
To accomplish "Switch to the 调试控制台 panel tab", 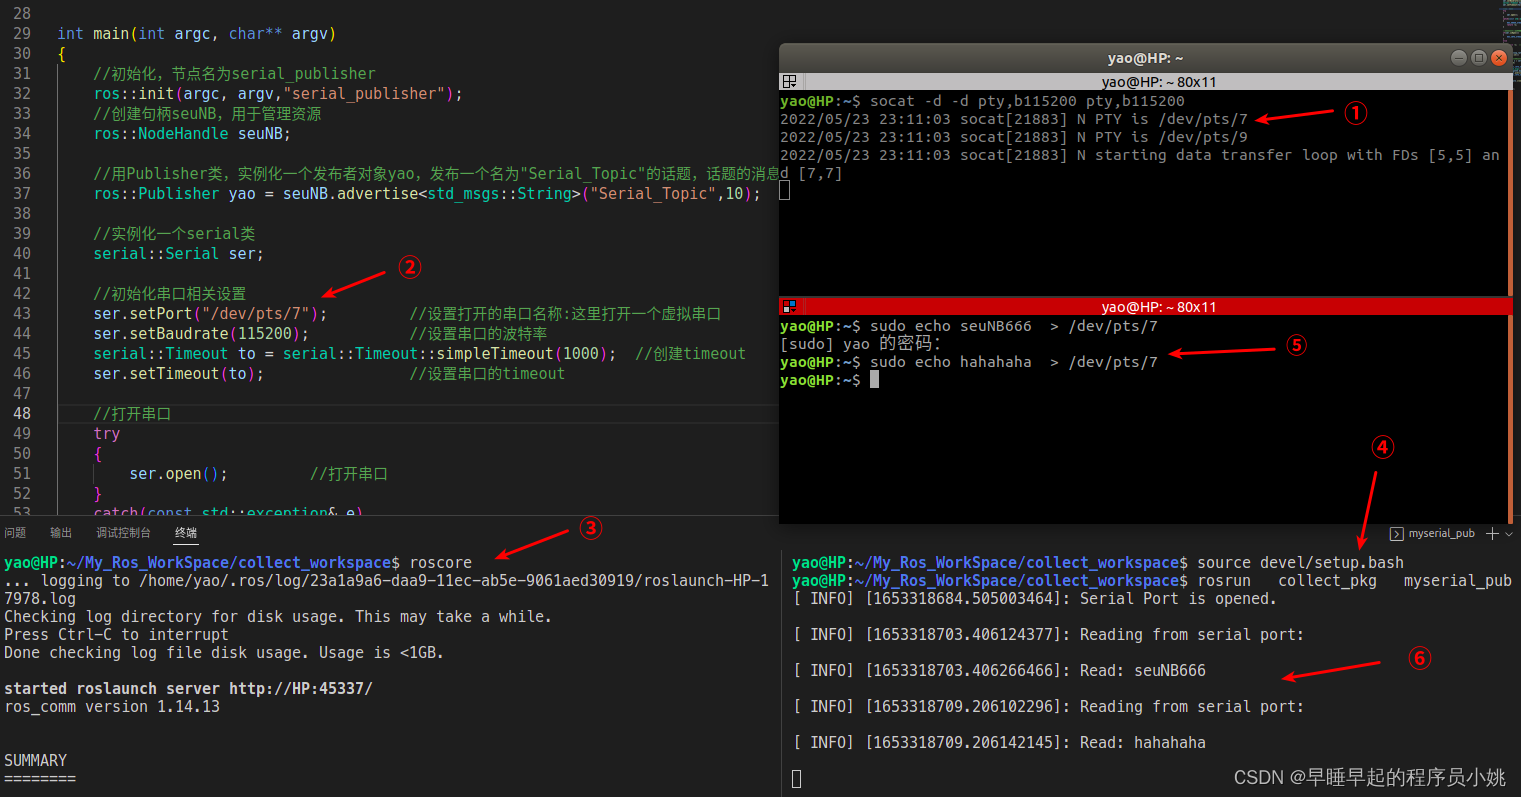I will [123, 533].
